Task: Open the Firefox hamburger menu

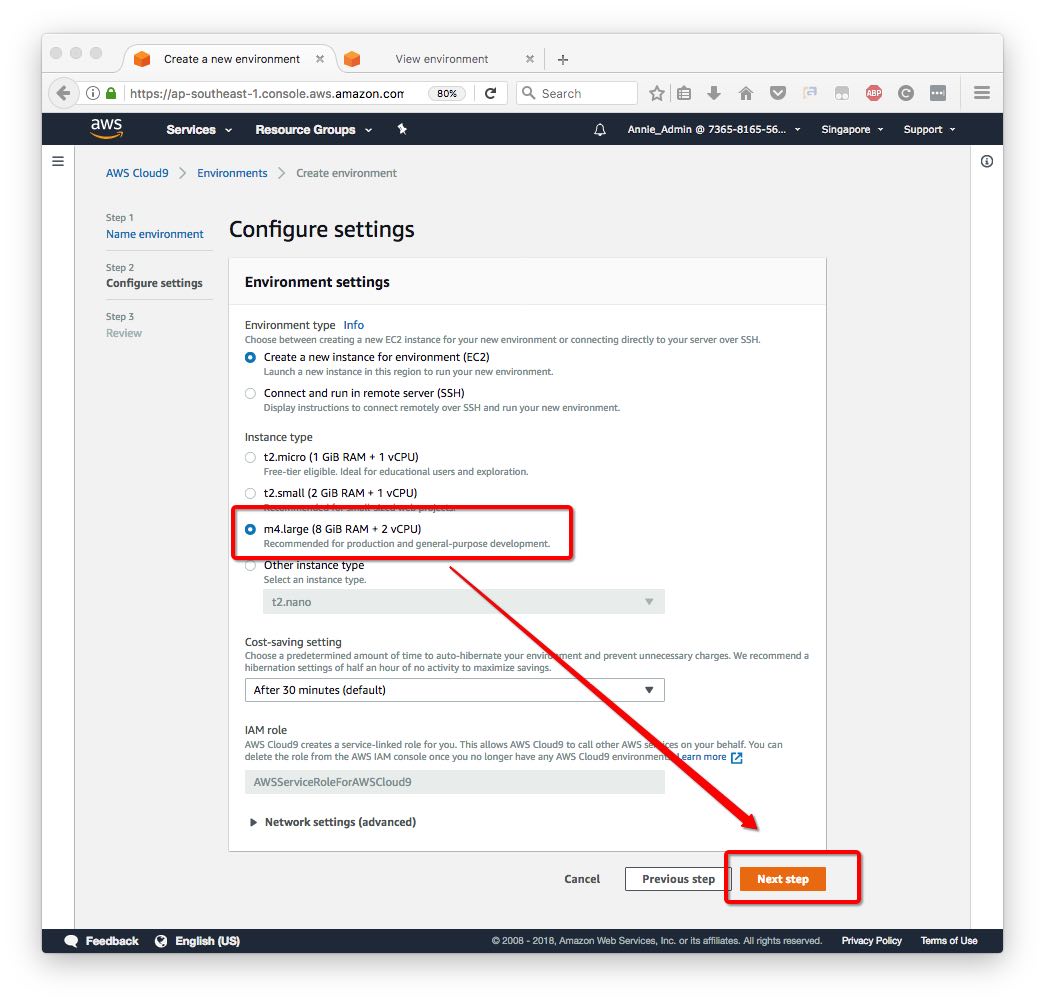Action: (982, 93)
